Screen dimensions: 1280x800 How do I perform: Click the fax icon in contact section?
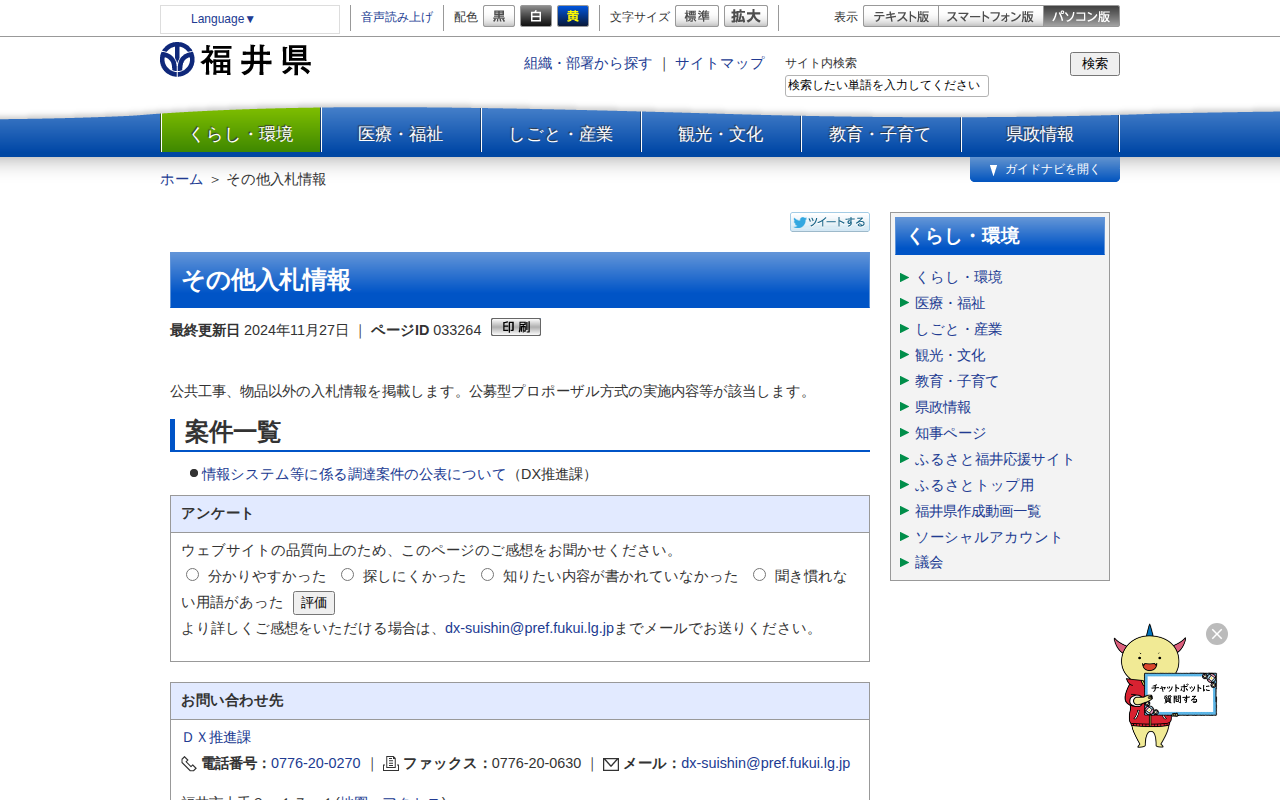pos(391,764)
